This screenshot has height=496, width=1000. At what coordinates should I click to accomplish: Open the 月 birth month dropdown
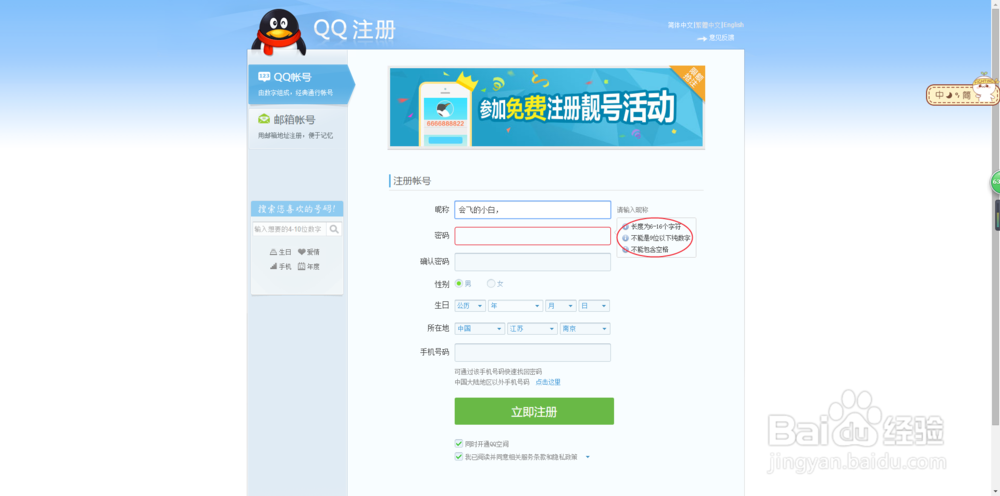coord(561,306)
